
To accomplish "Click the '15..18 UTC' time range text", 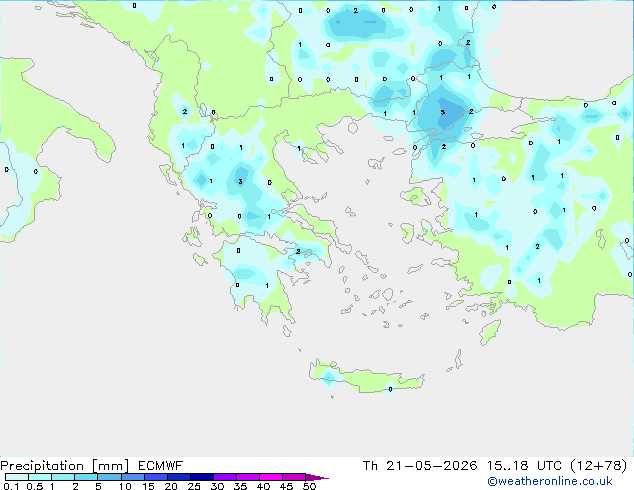I will coord(524,466).
